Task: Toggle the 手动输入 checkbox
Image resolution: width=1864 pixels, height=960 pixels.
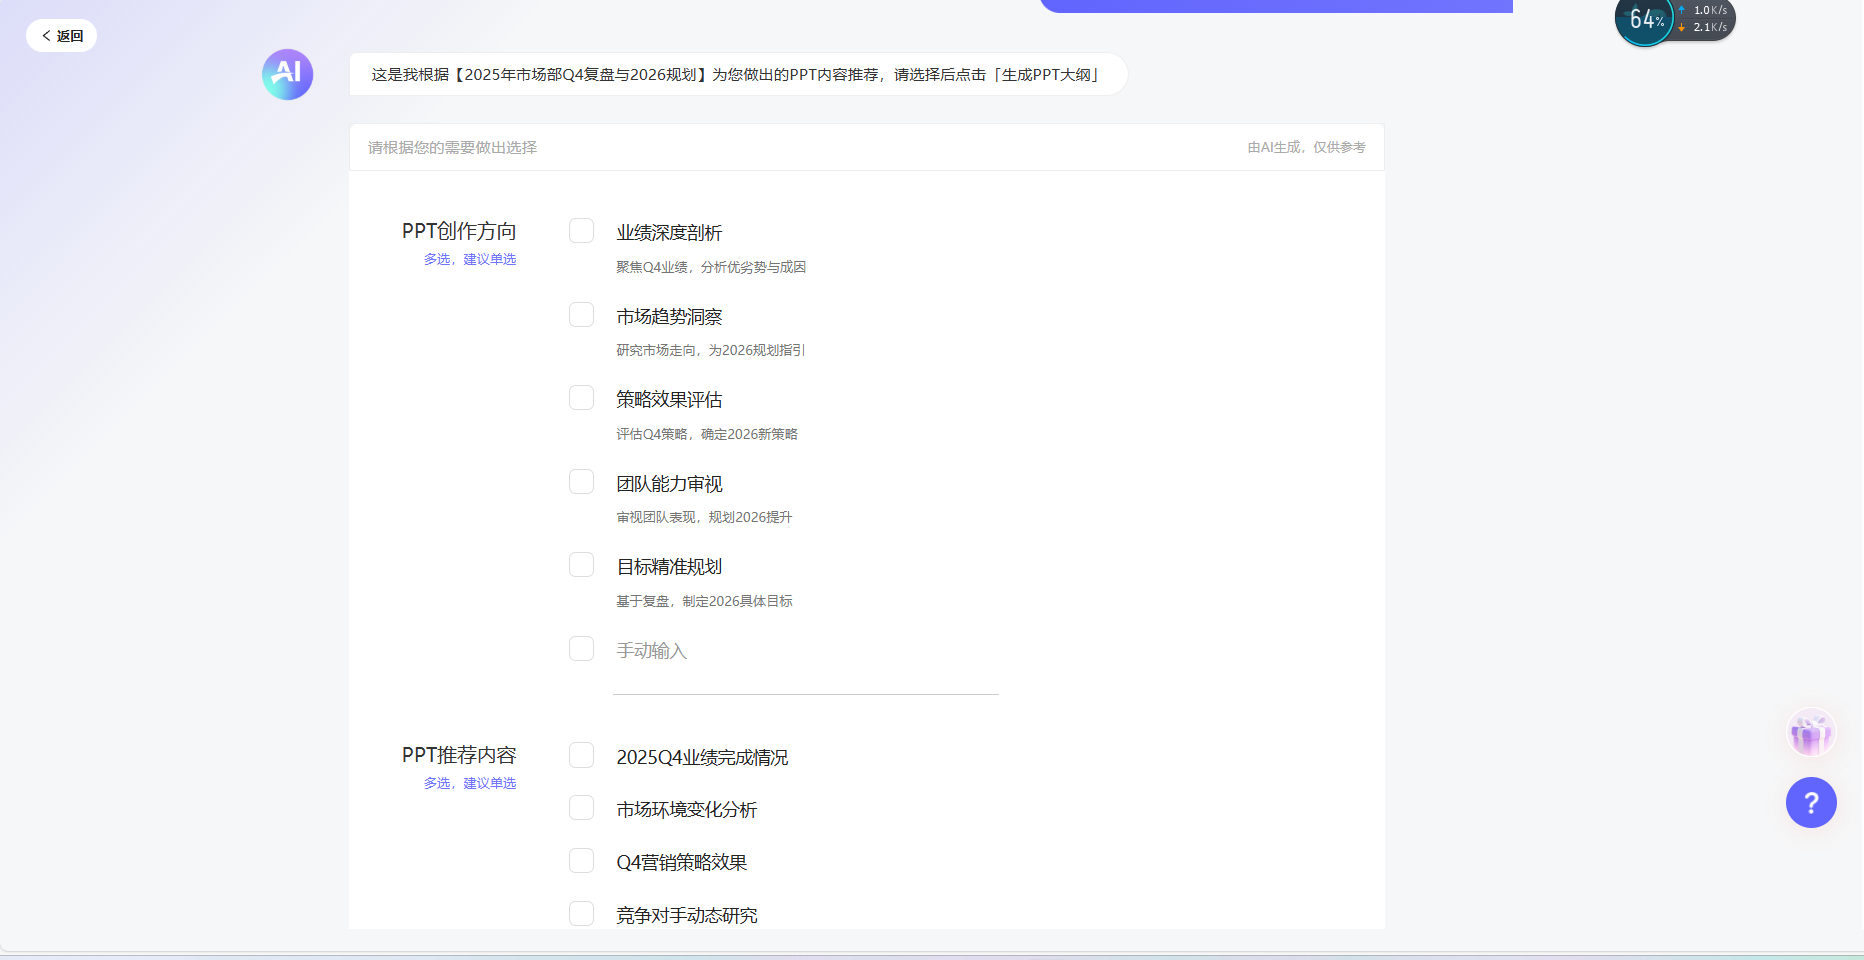Action: (581, 649)
